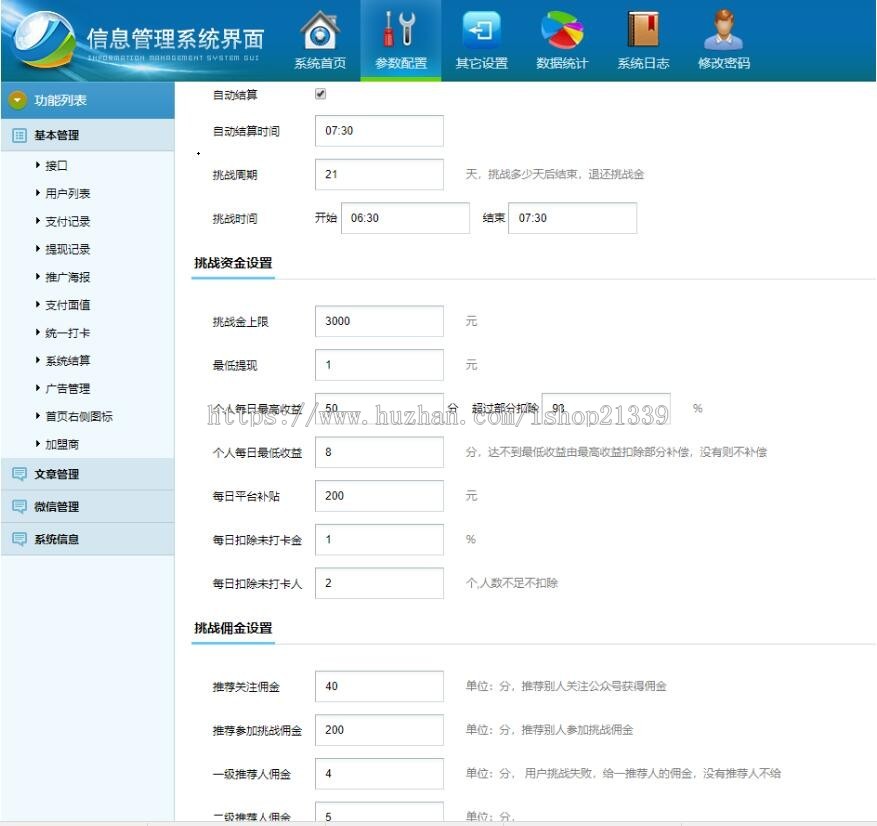Switch to the 修改密码 tab label

(724, 63)
